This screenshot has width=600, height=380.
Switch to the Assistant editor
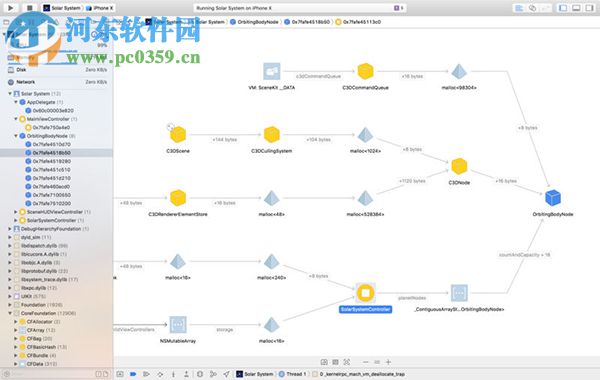coord(532,8)
